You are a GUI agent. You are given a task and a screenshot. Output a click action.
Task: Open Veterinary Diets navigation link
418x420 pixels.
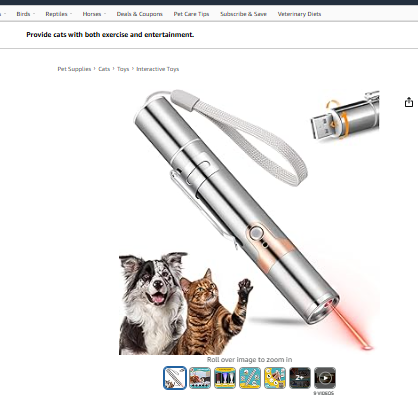pos(299,14)
